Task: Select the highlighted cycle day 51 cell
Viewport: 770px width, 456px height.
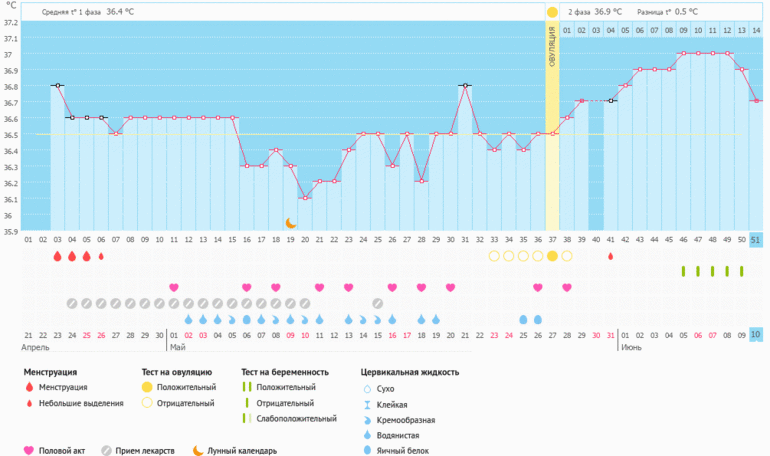Action: [756, 240]
